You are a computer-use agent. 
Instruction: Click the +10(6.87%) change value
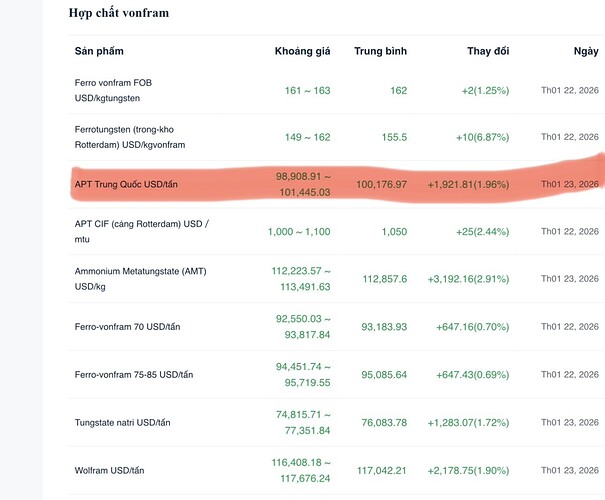[x=480, y=137]
